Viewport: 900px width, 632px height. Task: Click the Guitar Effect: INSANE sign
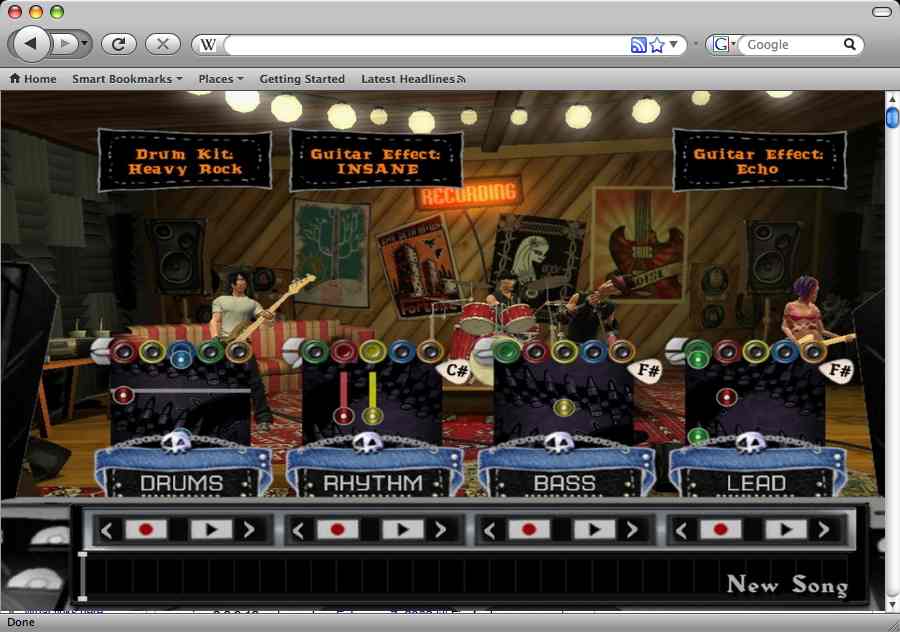(x=376, y=160)
